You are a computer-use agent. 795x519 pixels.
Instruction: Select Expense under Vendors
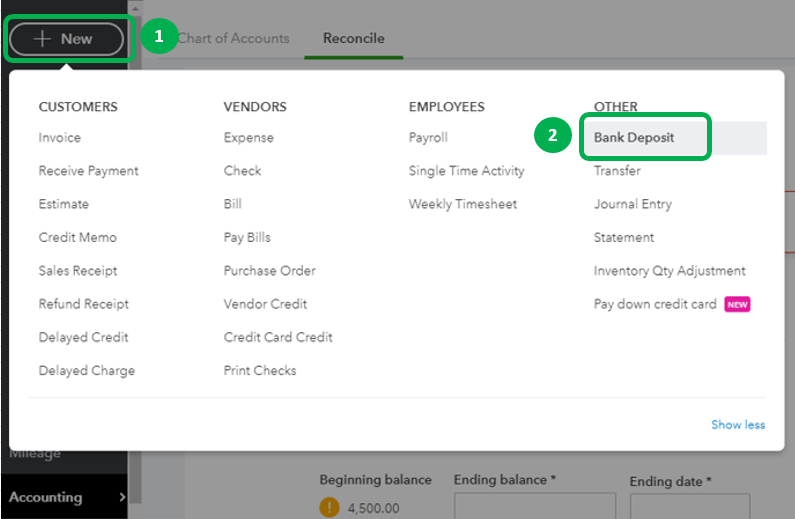[x=248, y=138]
